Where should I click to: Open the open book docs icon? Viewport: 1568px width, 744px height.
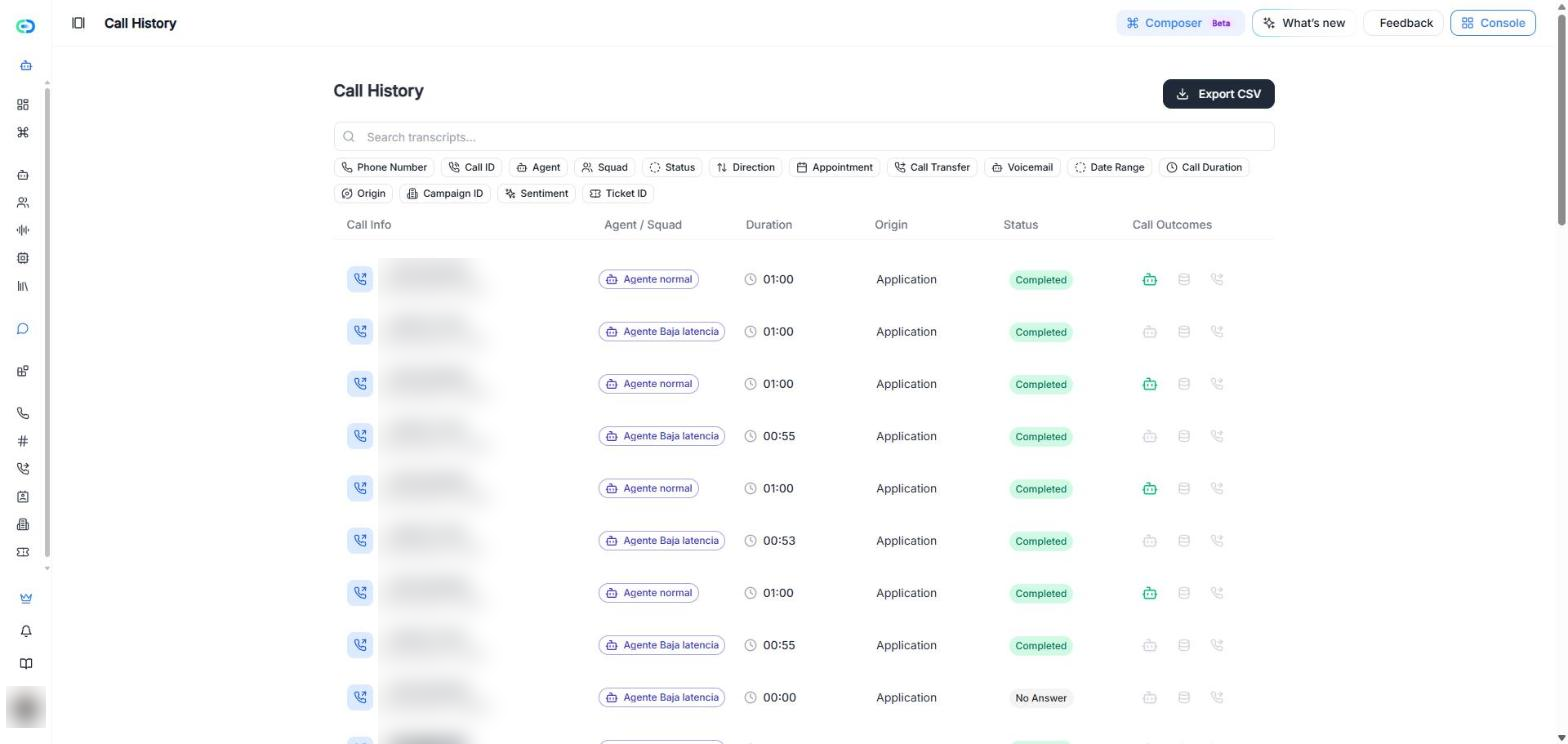(x=26, y=664)
